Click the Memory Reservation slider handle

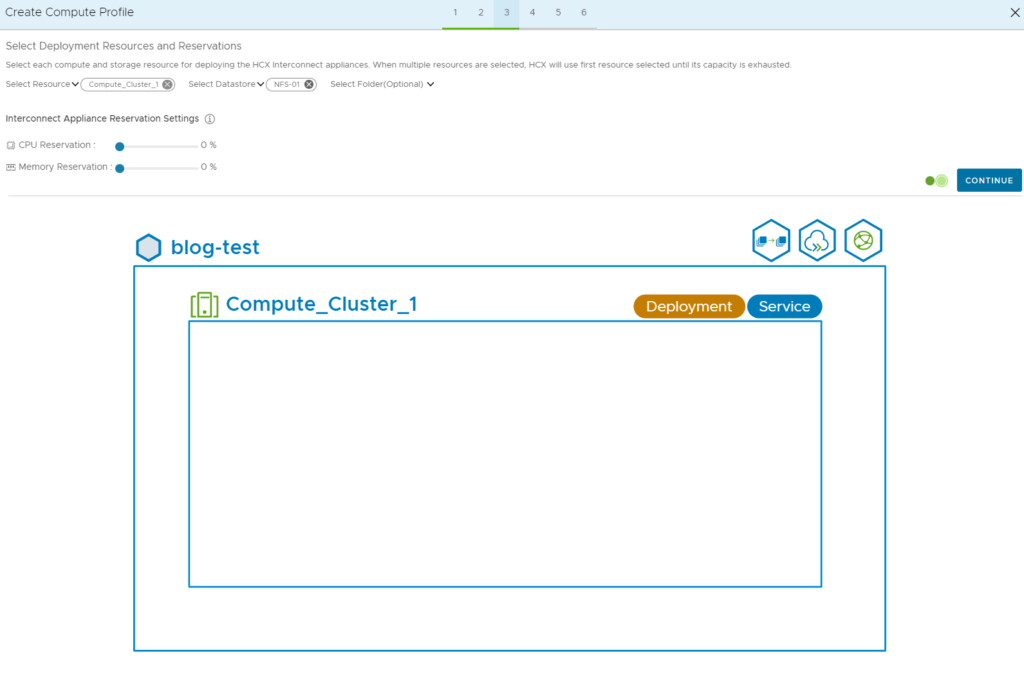coord(120,169)
